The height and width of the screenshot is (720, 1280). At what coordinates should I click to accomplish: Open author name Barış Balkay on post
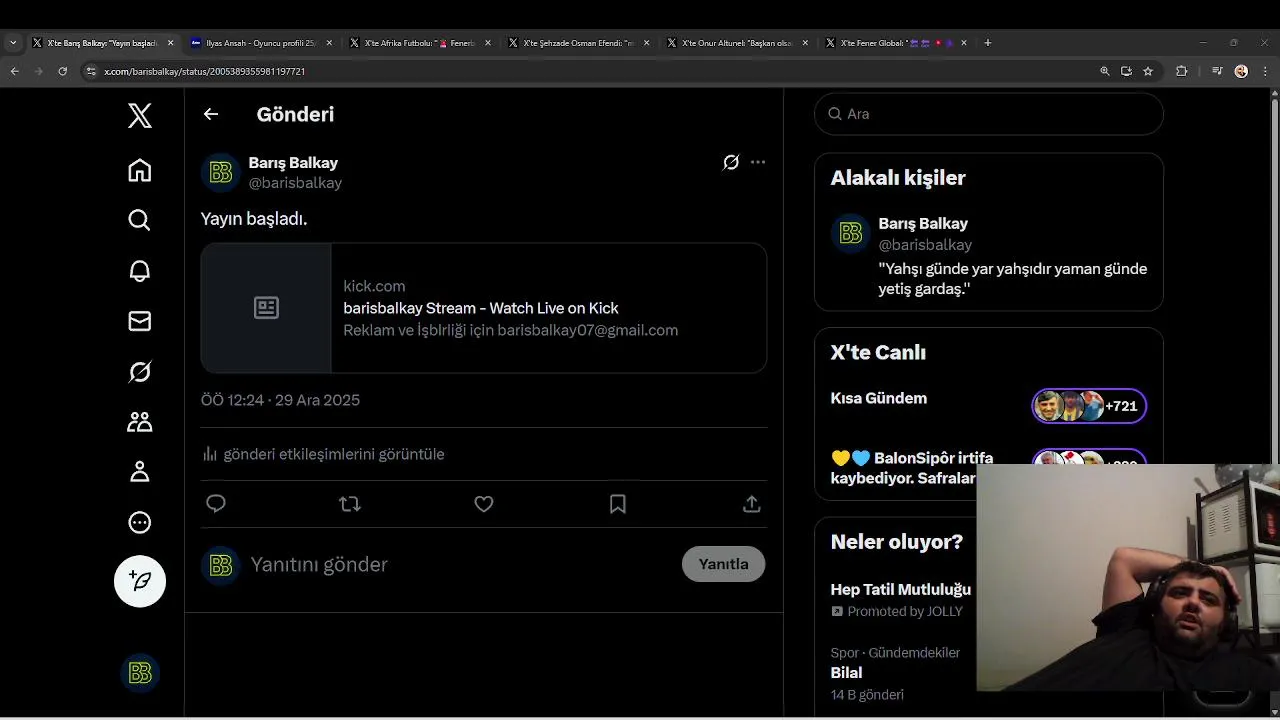pyautogui.click(x=293, y=163)
